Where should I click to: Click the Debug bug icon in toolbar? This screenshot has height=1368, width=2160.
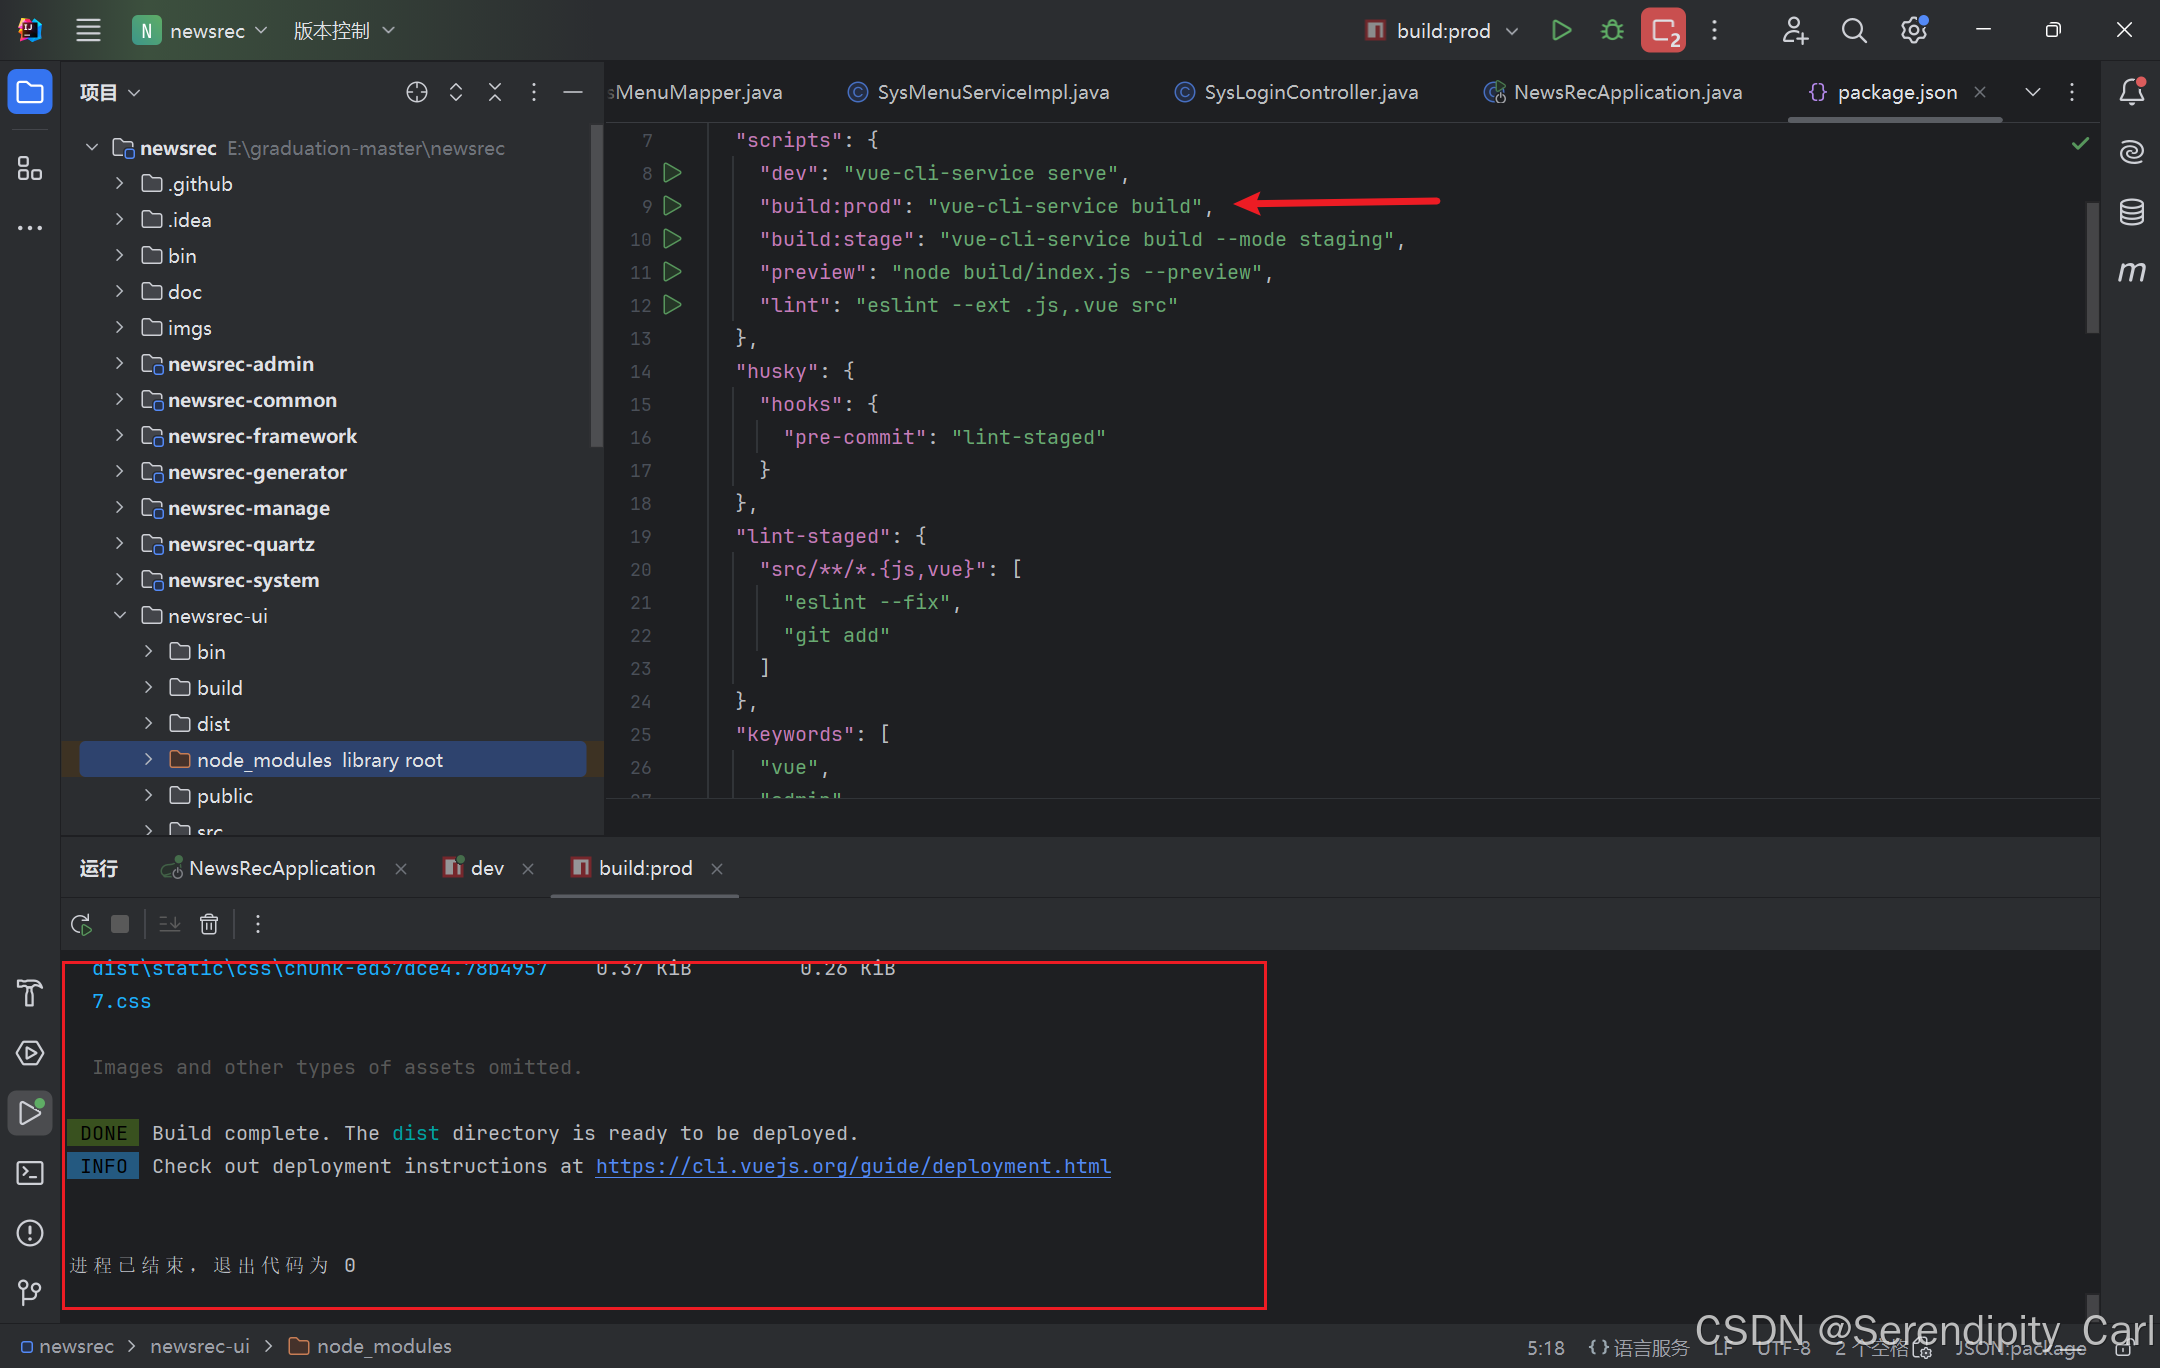click(1612, 30)
